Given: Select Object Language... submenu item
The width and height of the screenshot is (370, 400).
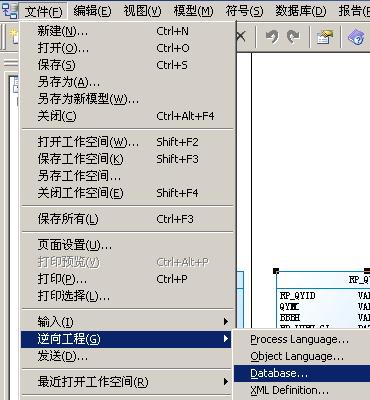Looking at the screenshot, I should click(302, 357).
